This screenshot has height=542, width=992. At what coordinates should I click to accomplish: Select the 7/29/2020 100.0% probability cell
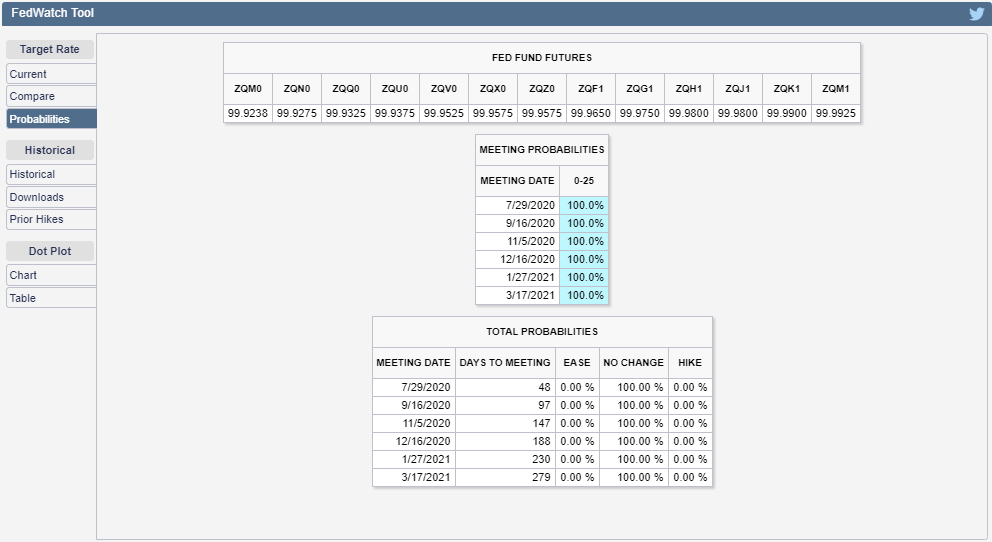(x=585, y=205)
